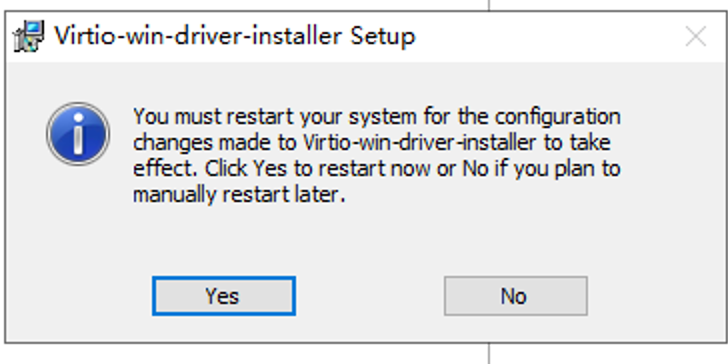Screen dimensions: 728x364
Task: Click Yes to restart now
Action: click(224, 296)
